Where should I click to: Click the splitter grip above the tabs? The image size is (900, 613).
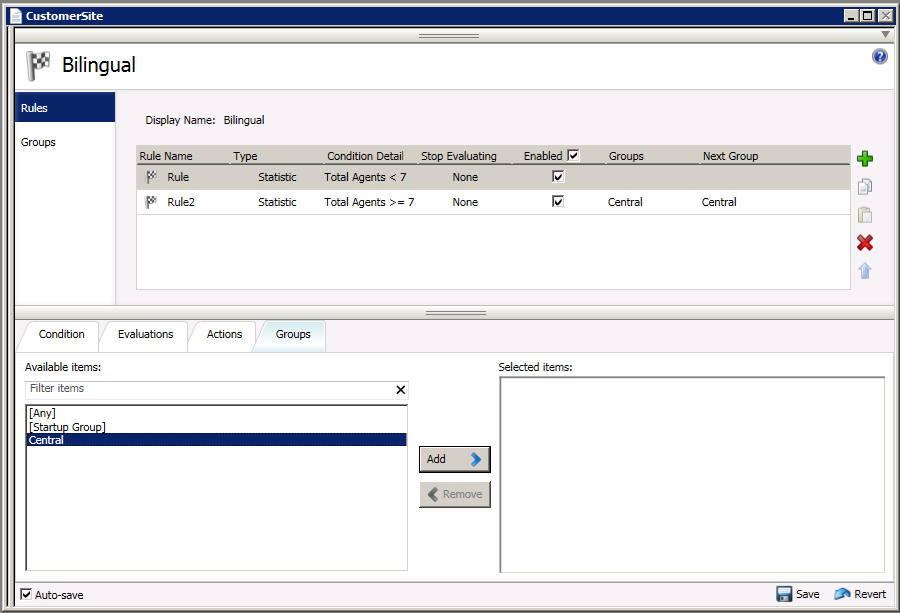455,313
